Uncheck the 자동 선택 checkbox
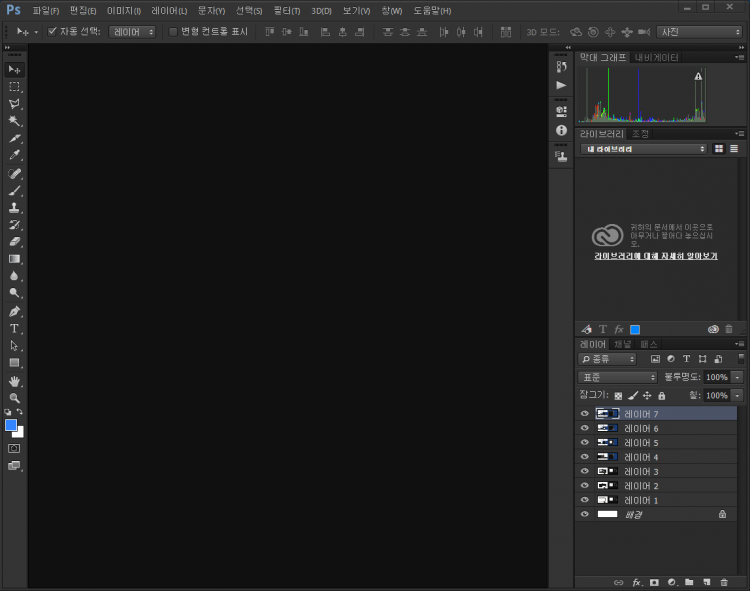 53,31
